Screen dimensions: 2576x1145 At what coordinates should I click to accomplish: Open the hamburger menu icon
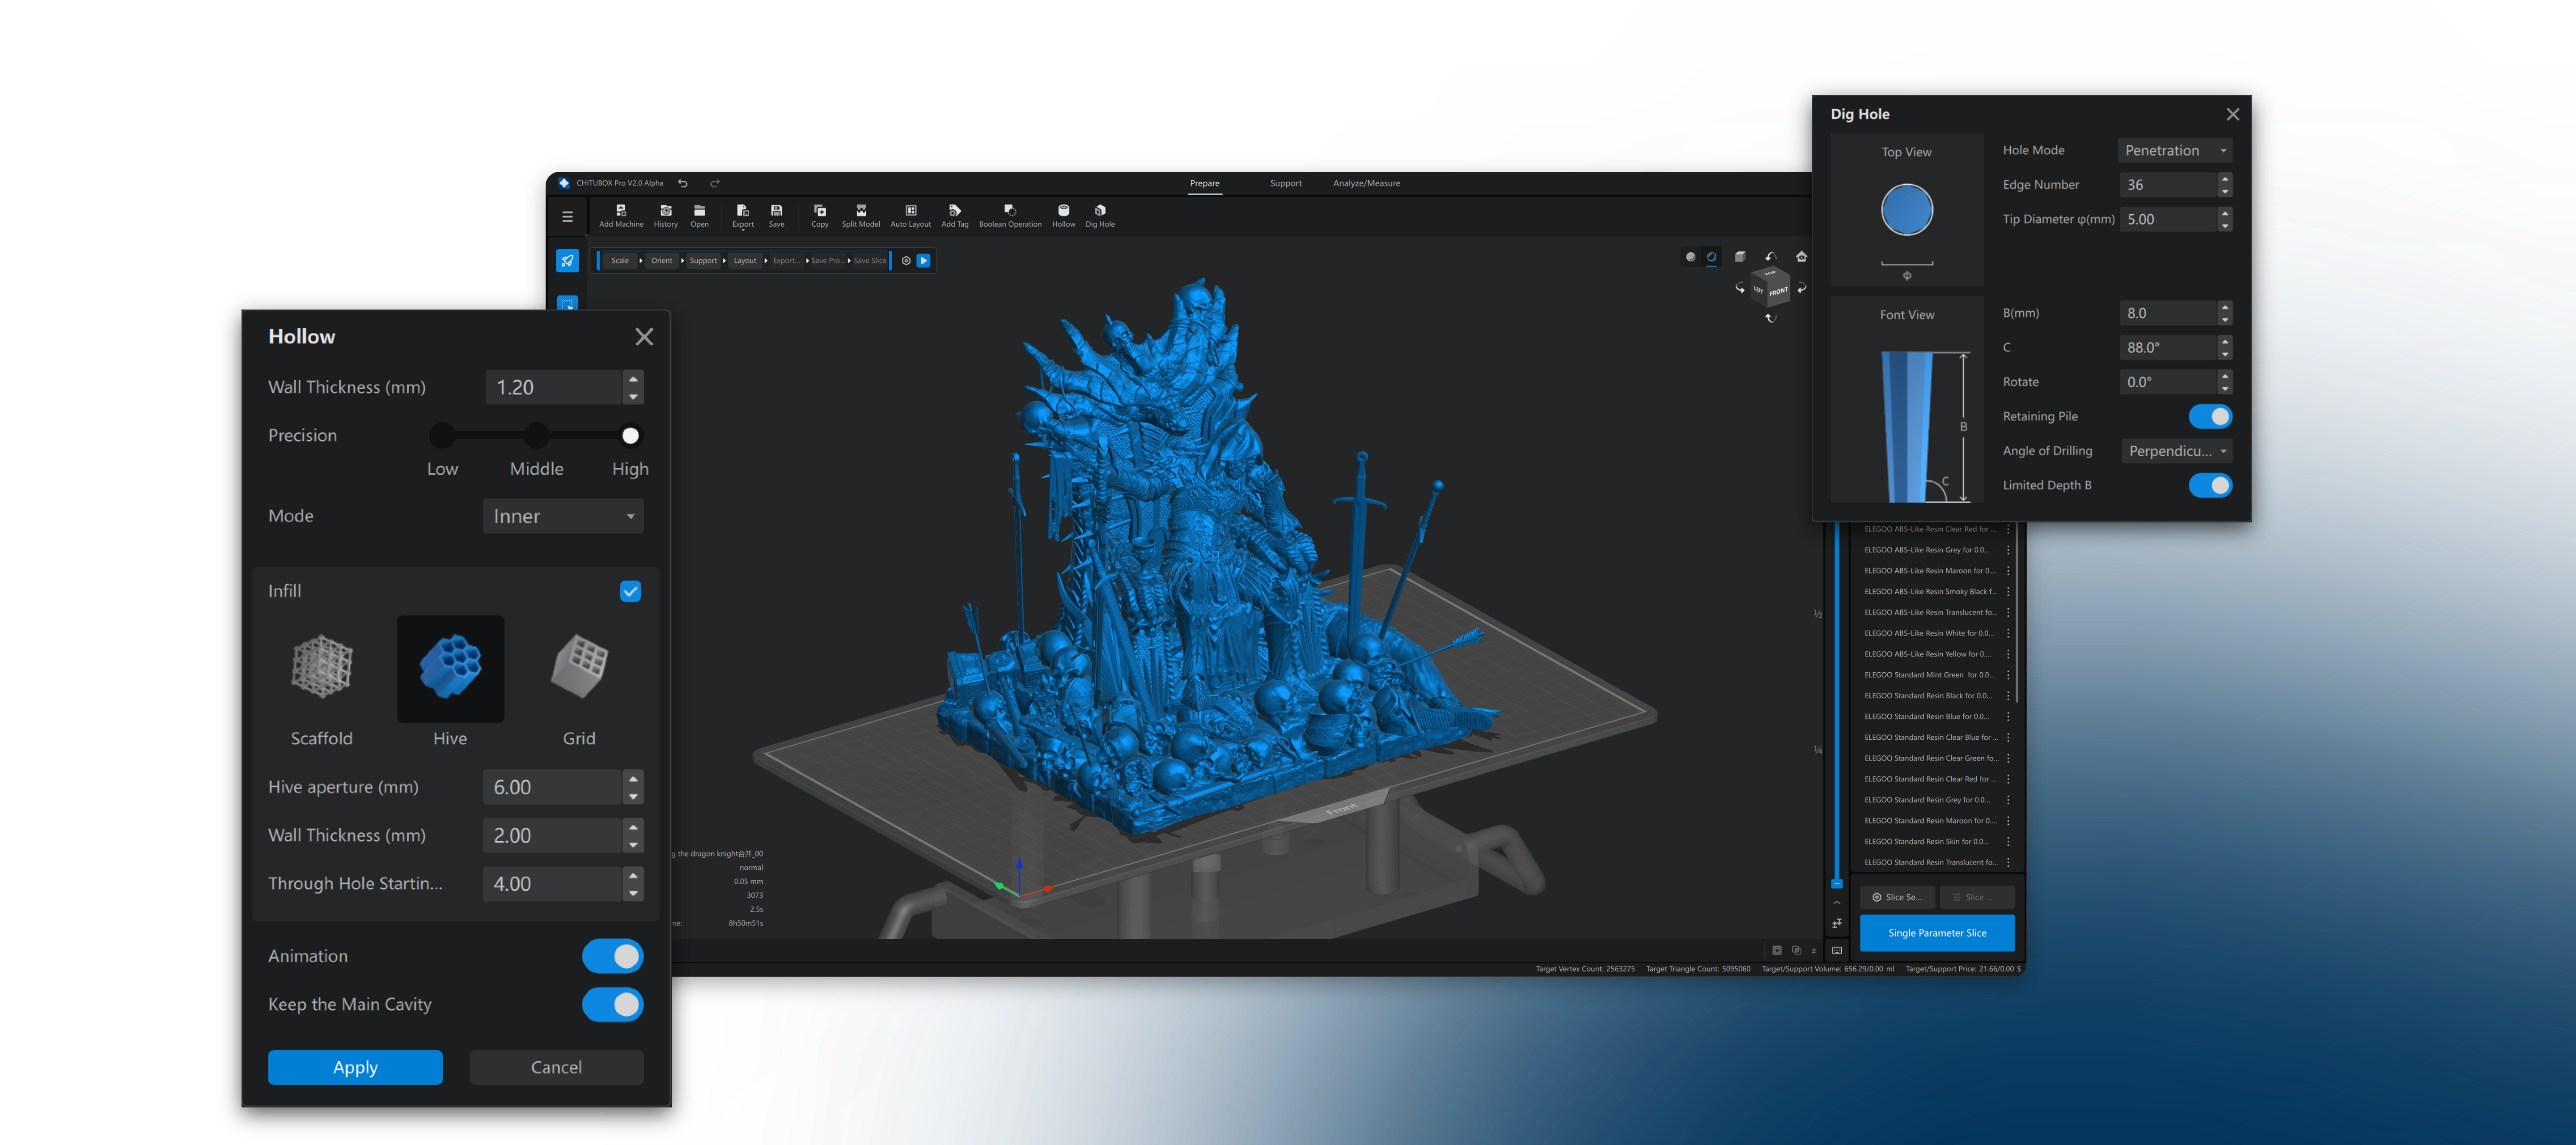coord(567,216)
